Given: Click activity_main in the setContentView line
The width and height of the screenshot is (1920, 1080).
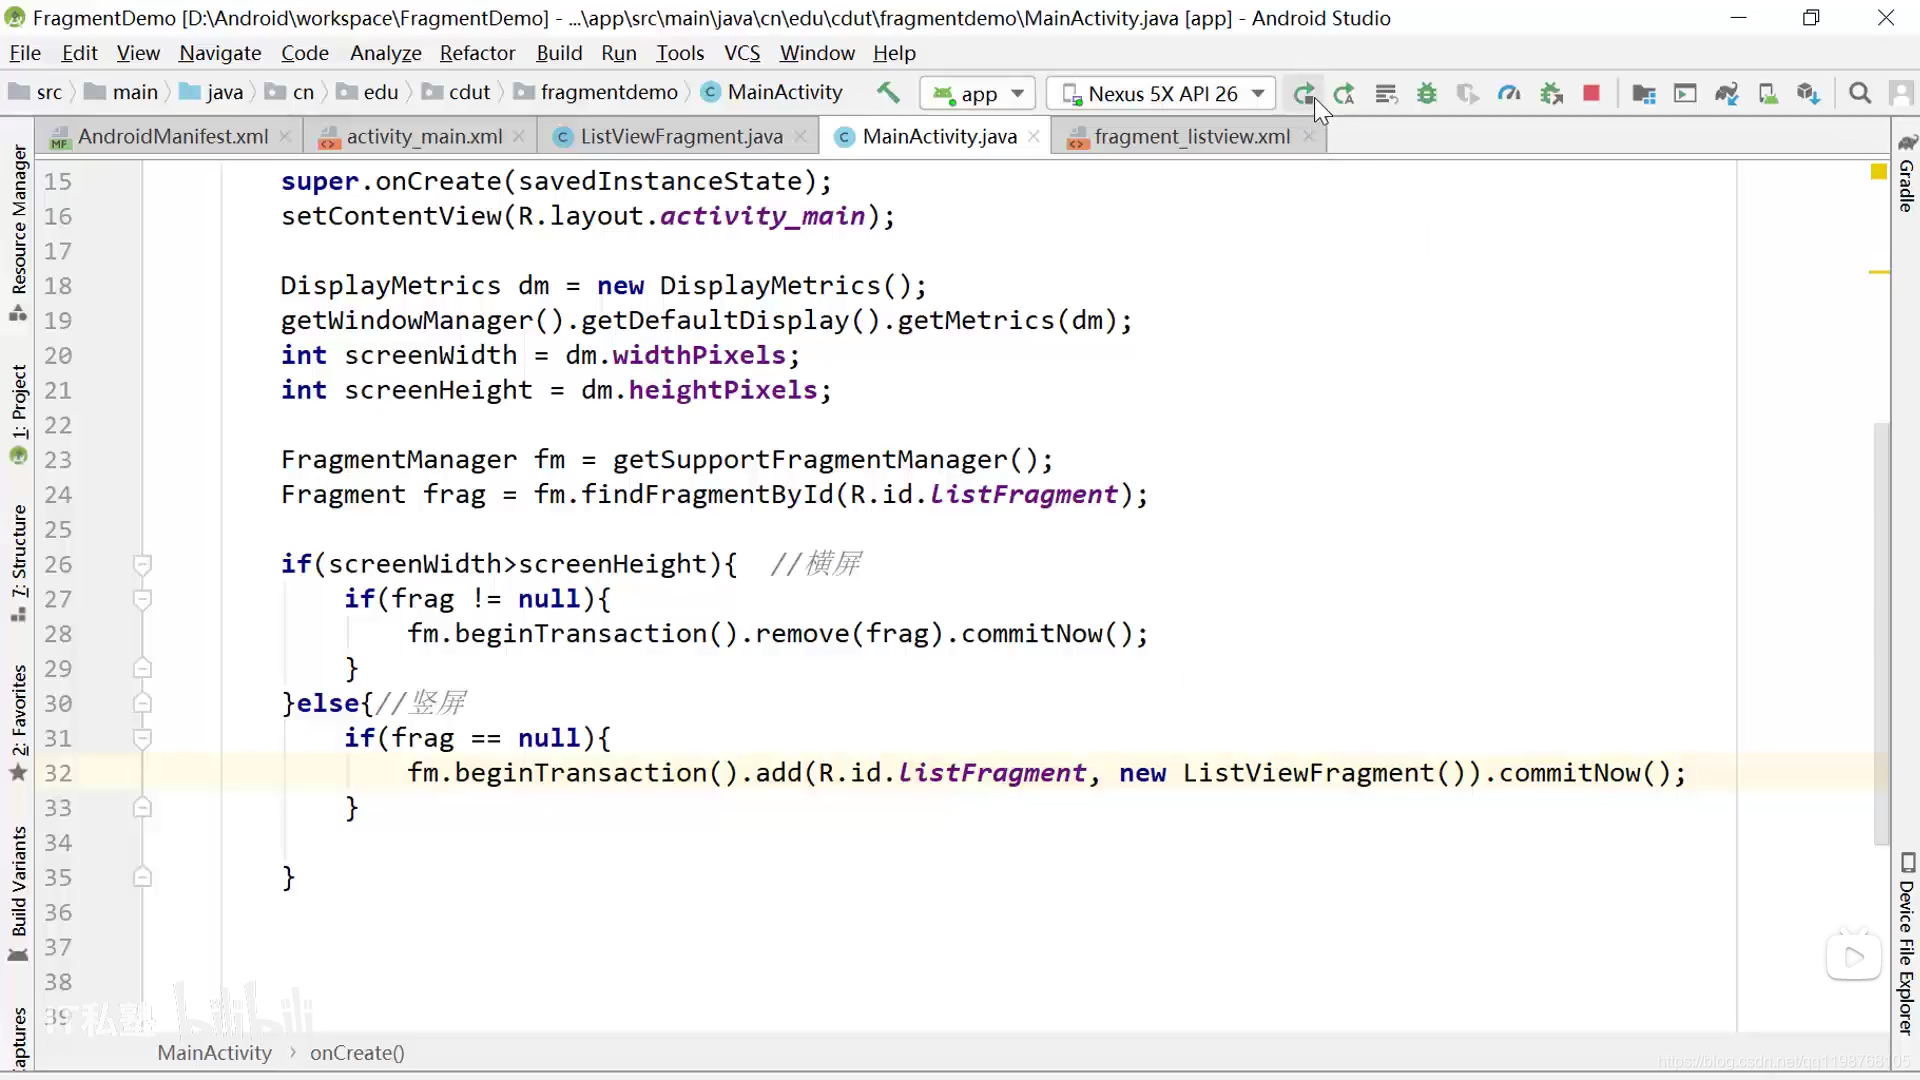Looking at the screenshot, I should 762,216.
